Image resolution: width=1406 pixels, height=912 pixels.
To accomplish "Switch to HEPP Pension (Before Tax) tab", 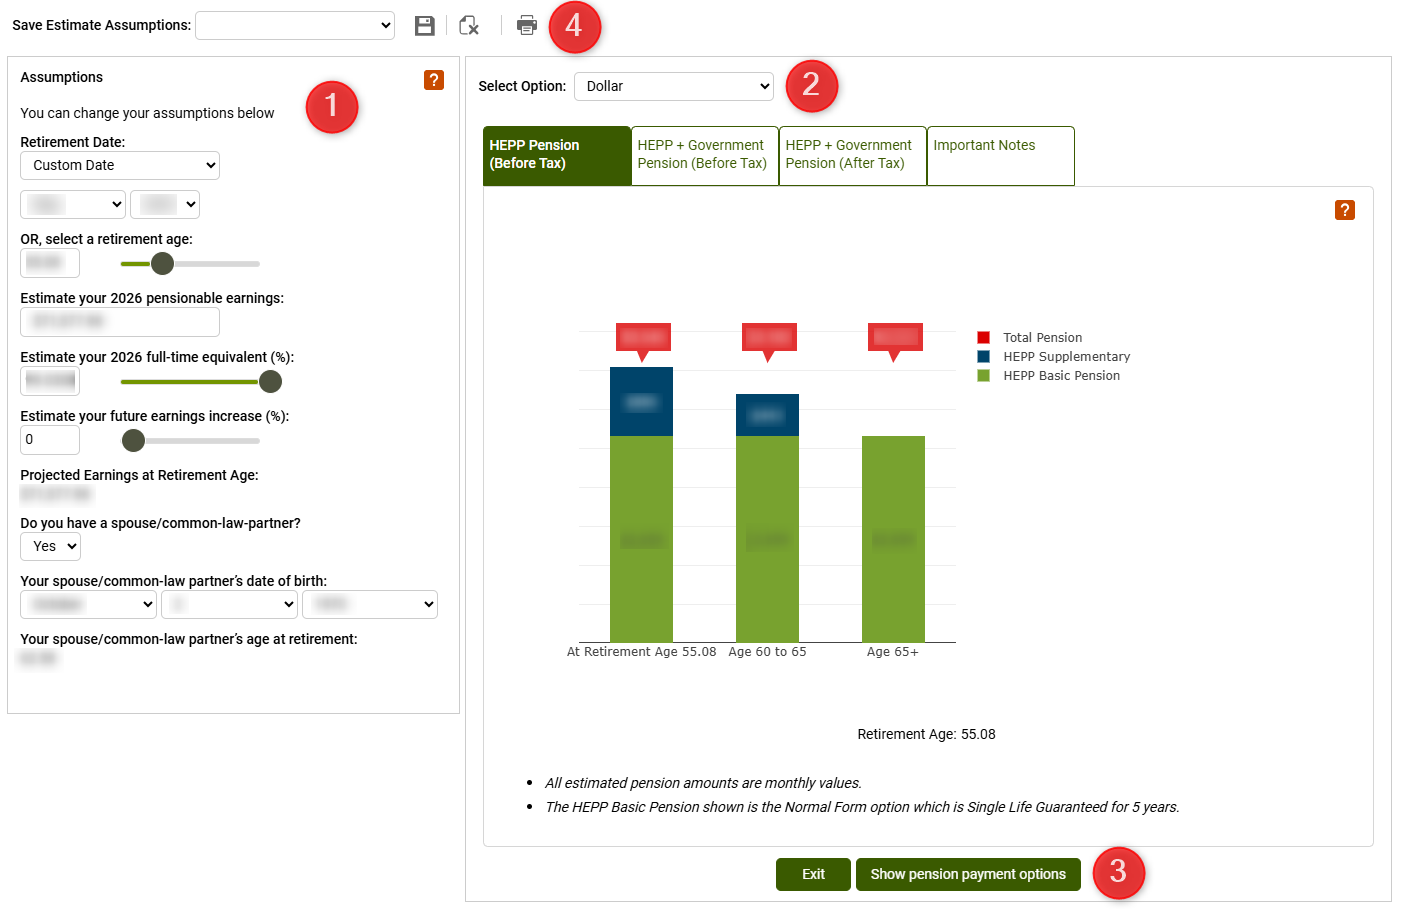I will tap(557, 155).
